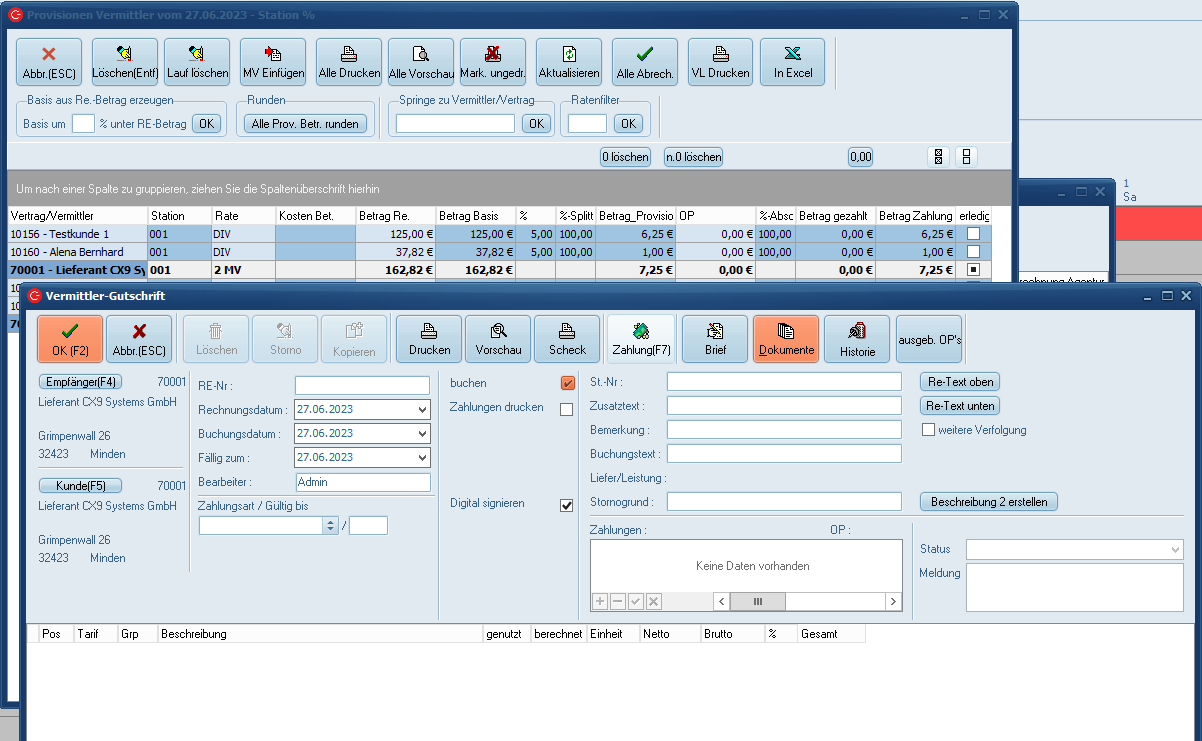Confirm with the OK (F2) button
The image size is (1202, 741).
(70, 339)
